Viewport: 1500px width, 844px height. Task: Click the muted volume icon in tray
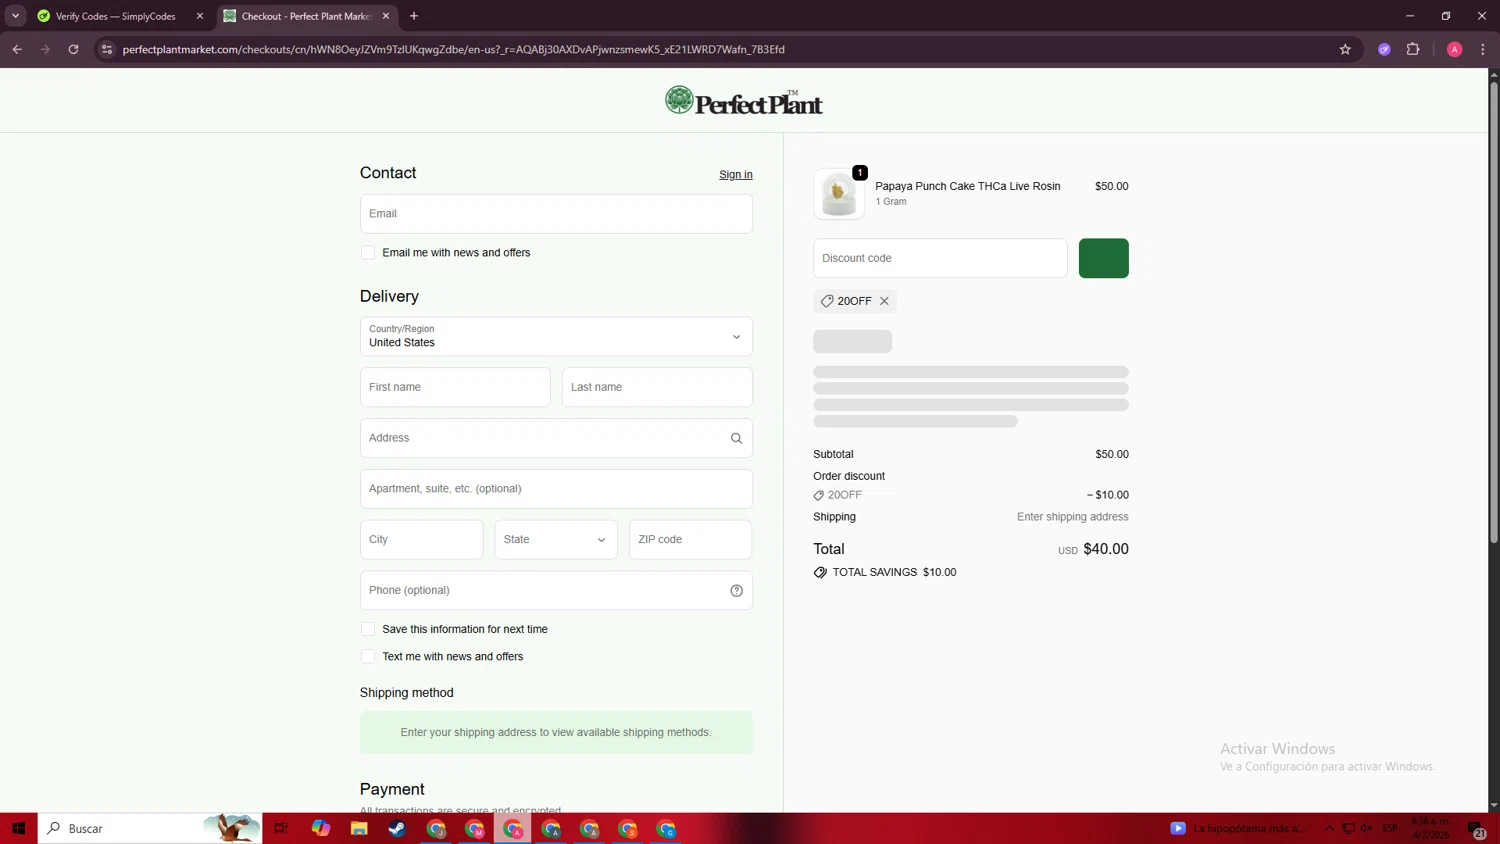(1366, 828)
